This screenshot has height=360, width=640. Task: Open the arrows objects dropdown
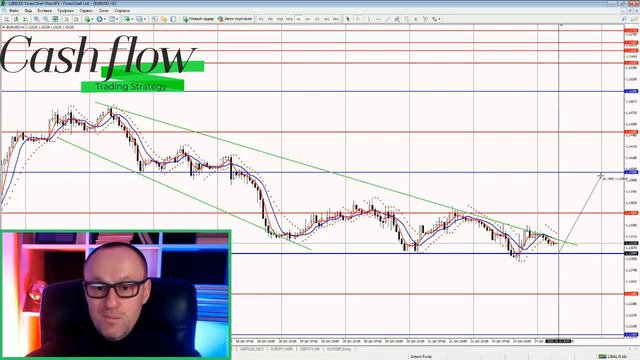436,19
